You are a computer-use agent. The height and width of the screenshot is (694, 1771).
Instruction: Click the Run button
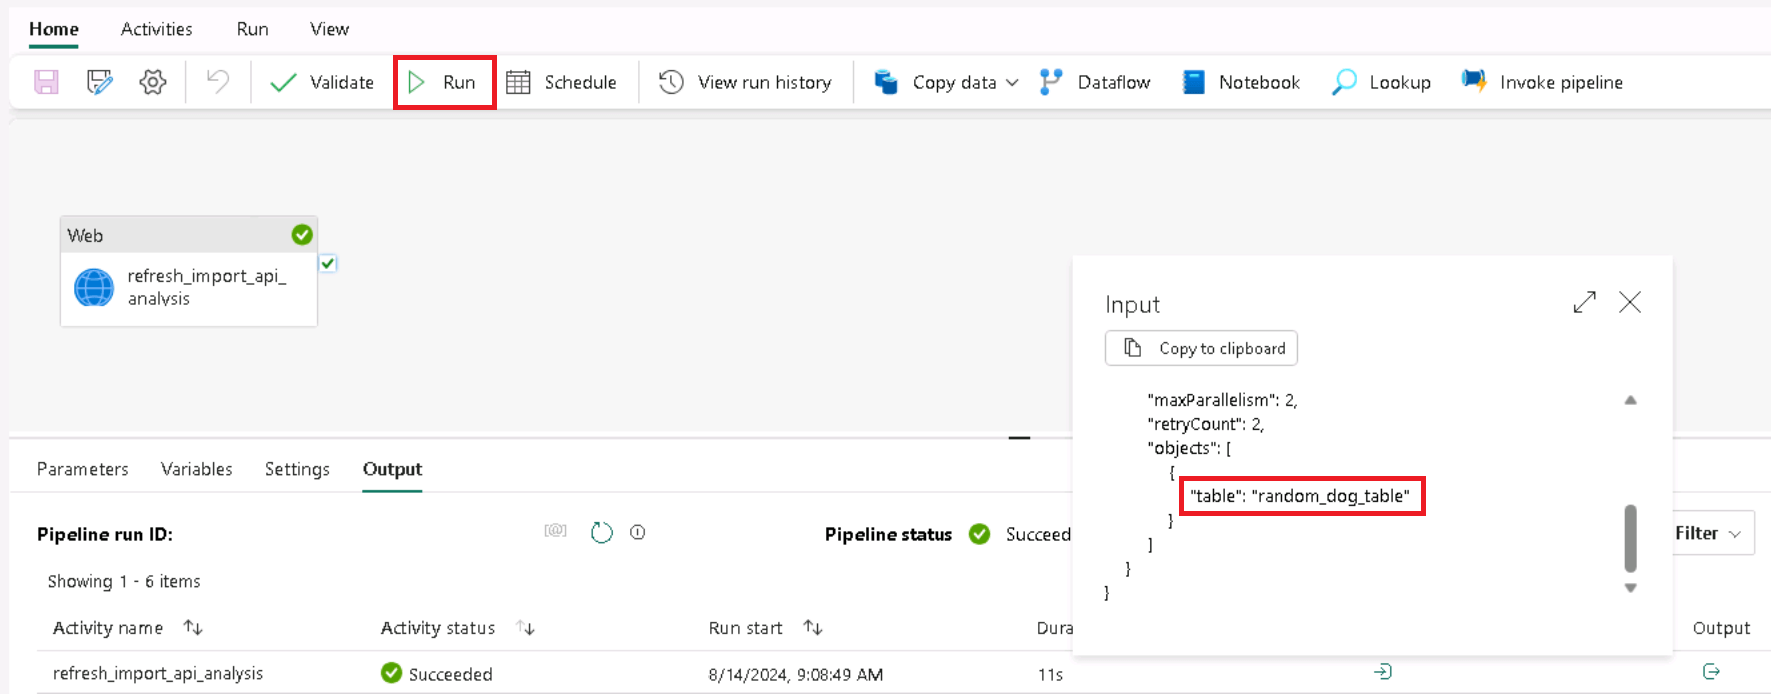click(444, 82)
